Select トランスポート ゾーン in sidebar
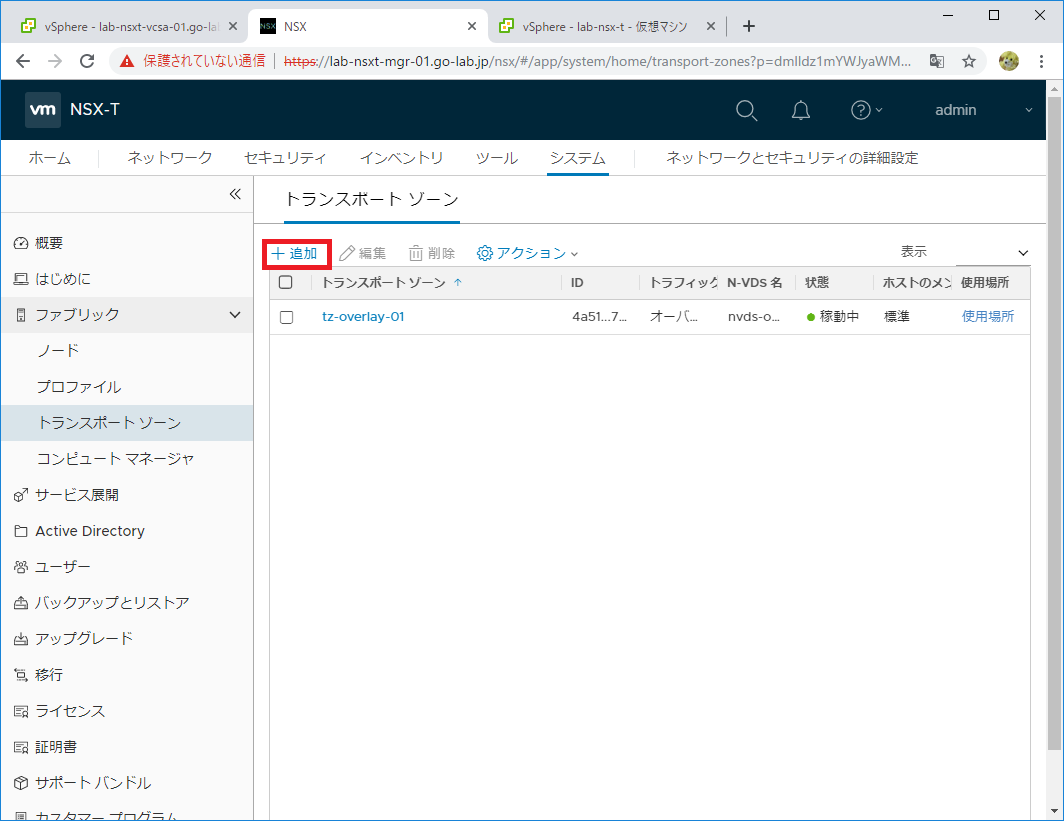1064x821 pixels. pyautogui.click(x=127, y=423)
